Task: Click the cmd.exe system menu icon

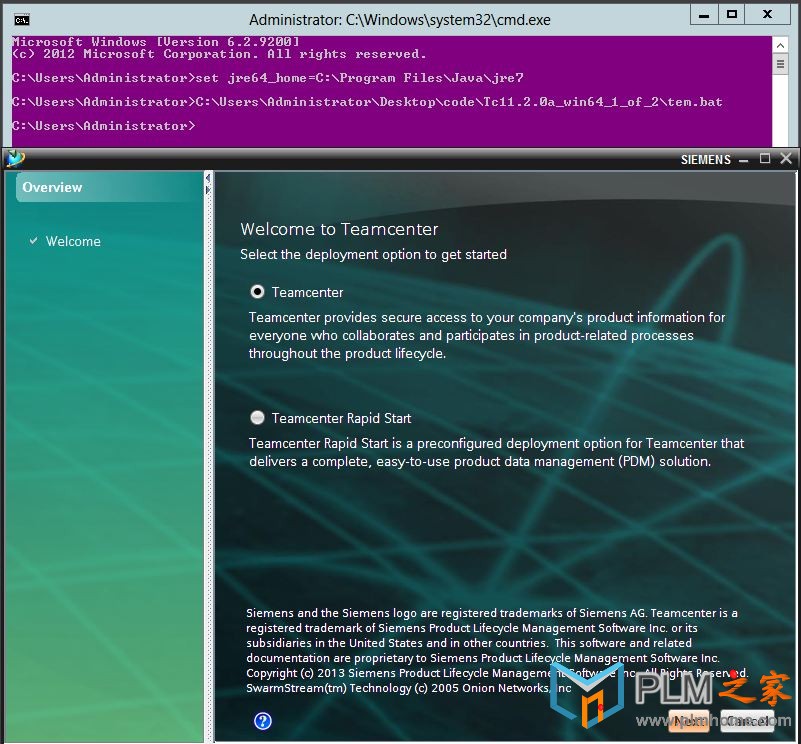Action: click(x=22, y=20)
